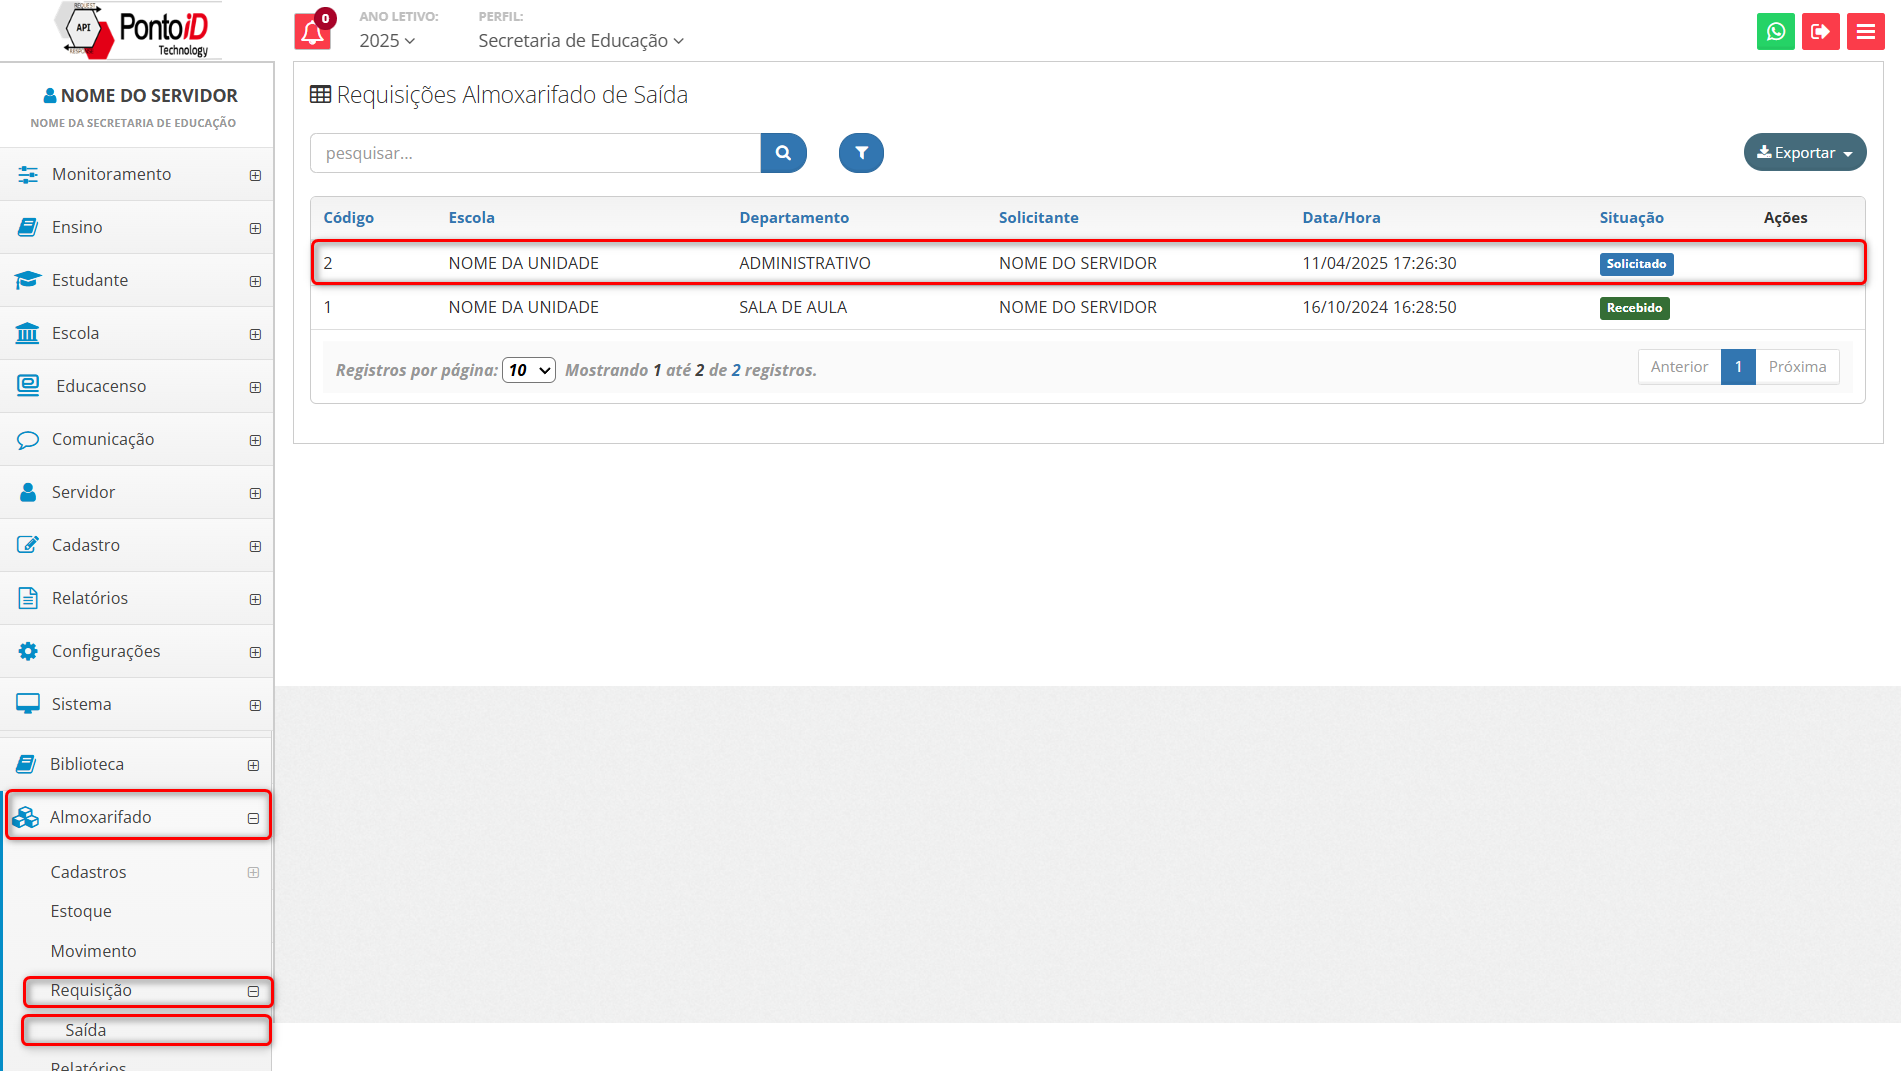Click the Configurações gear icon
The image size is (1901, 1076).
coord(28,651)
